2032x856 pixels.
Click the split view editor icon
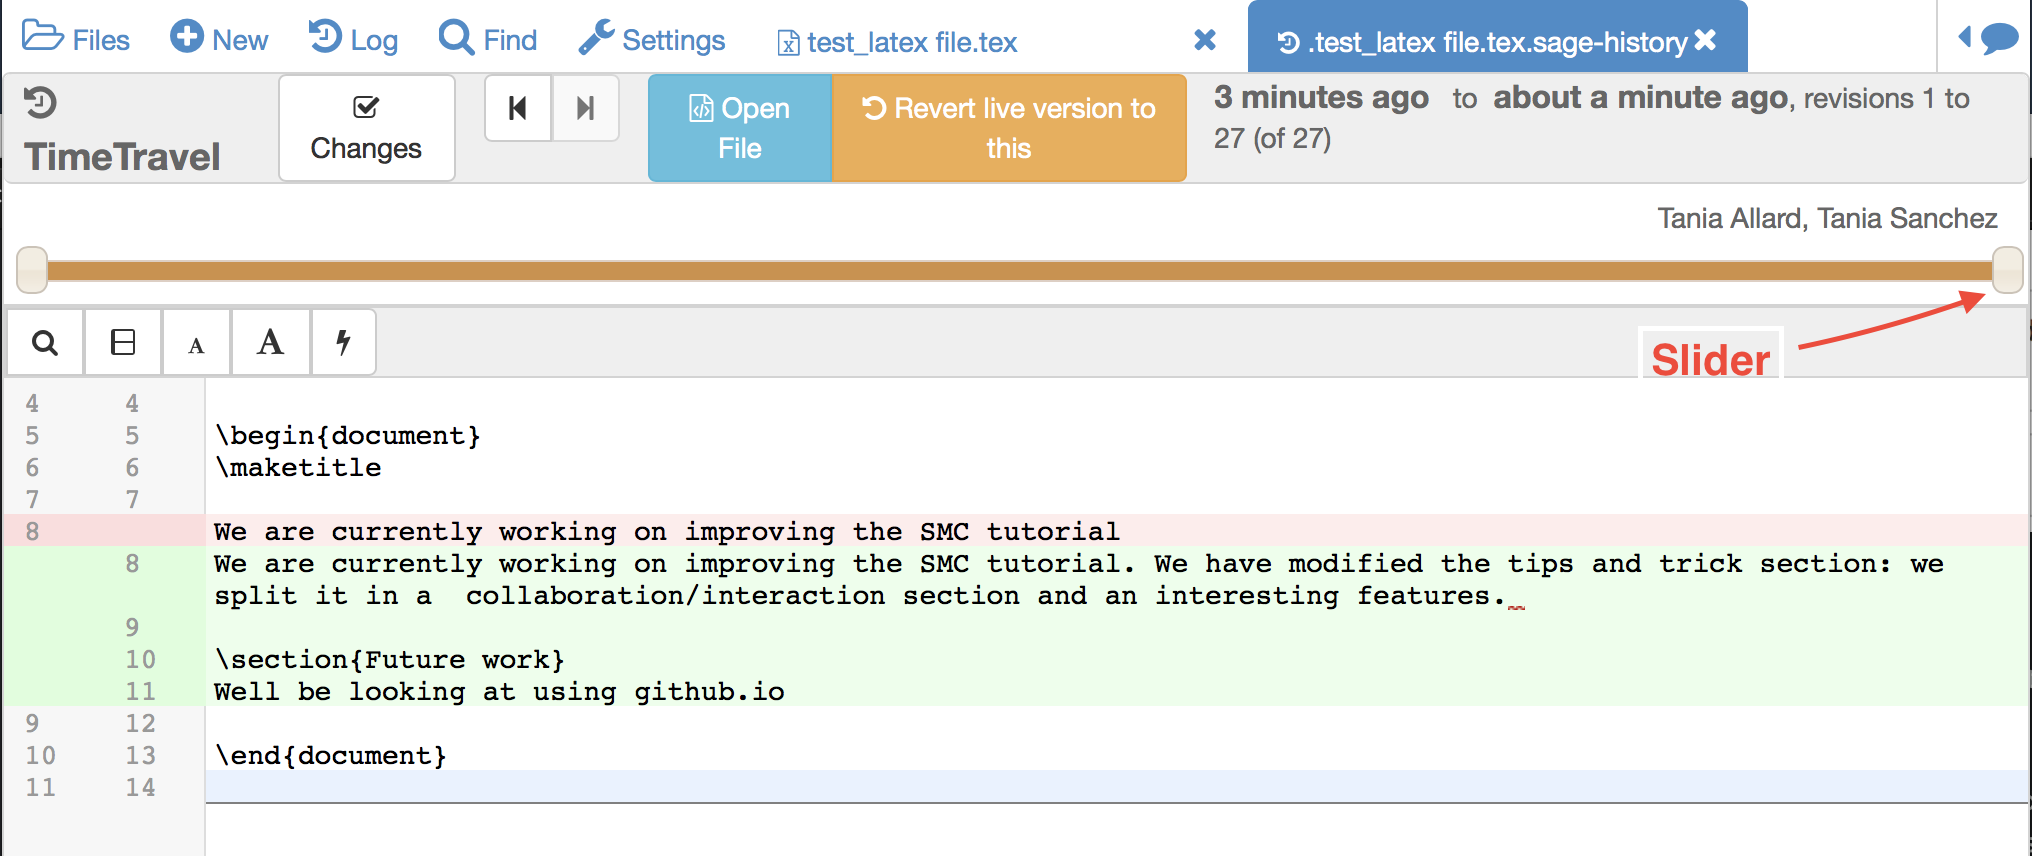pos(123,343)
